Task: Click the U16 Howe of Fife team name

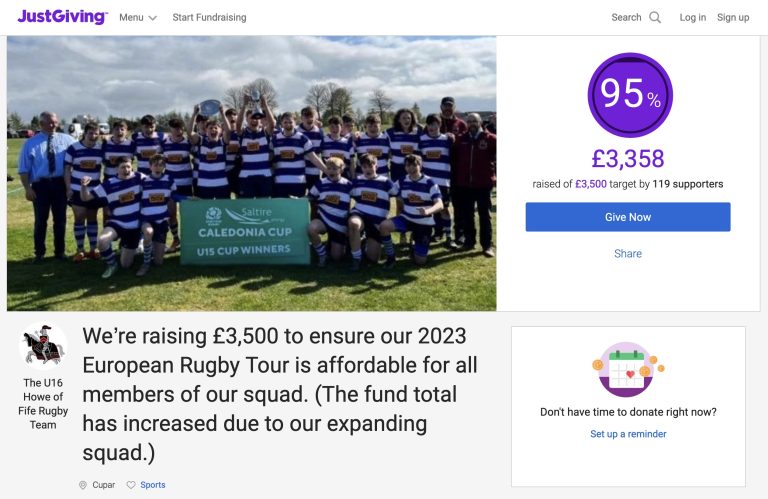Action: pyautogui.click(x=43, y=404)
